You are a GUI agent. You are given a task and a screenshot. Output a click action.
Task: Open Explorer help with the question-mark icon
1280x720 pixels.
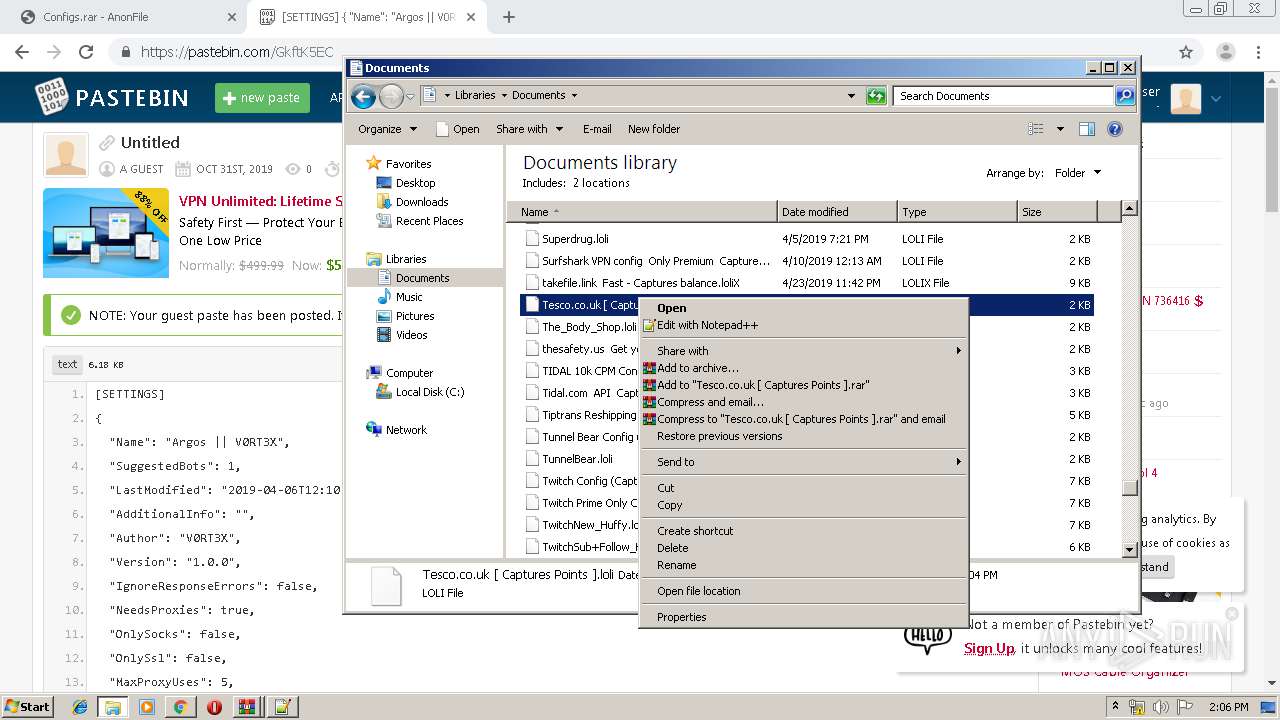1115,129
